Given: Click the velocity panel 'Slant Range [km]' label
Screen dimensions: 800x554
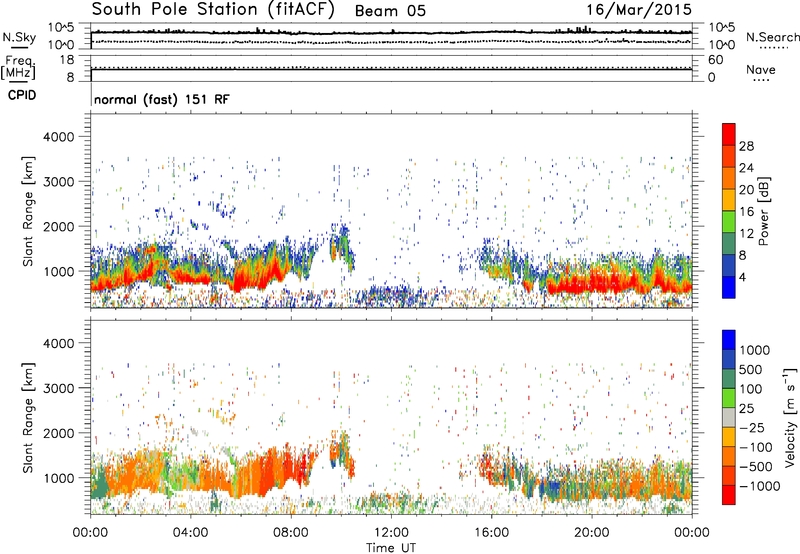Looking at the screenshot, I should 28,417.
